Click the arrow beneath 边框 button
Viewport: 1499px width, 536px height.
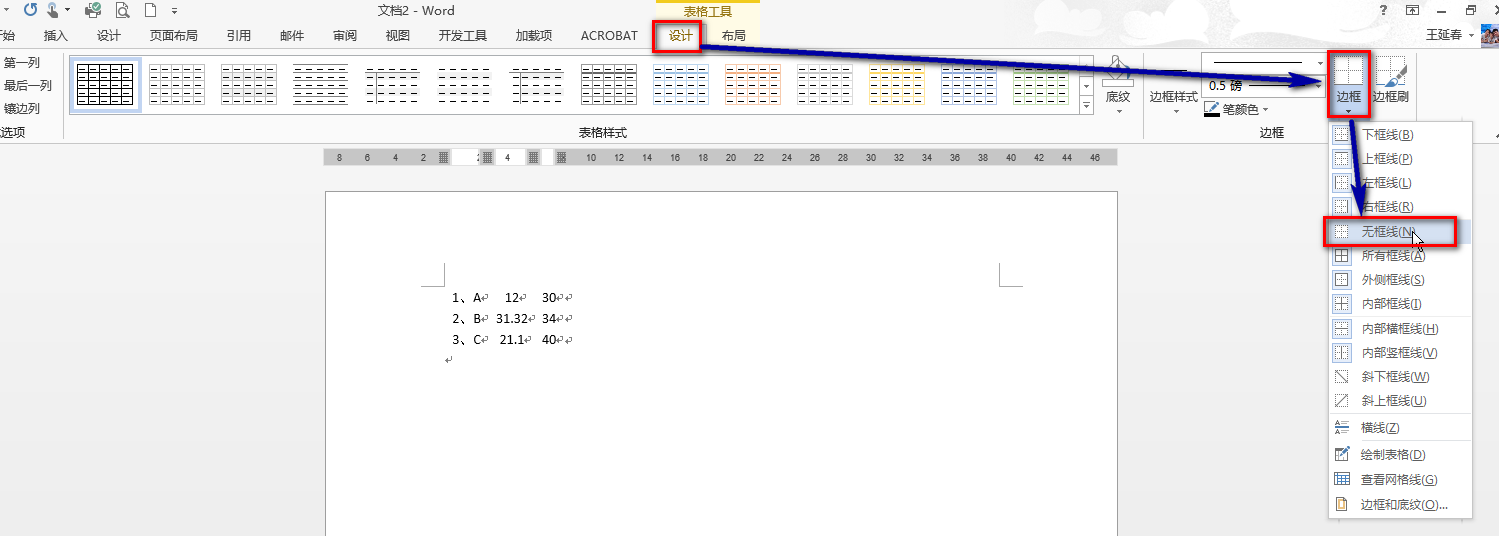(1348, 110)
